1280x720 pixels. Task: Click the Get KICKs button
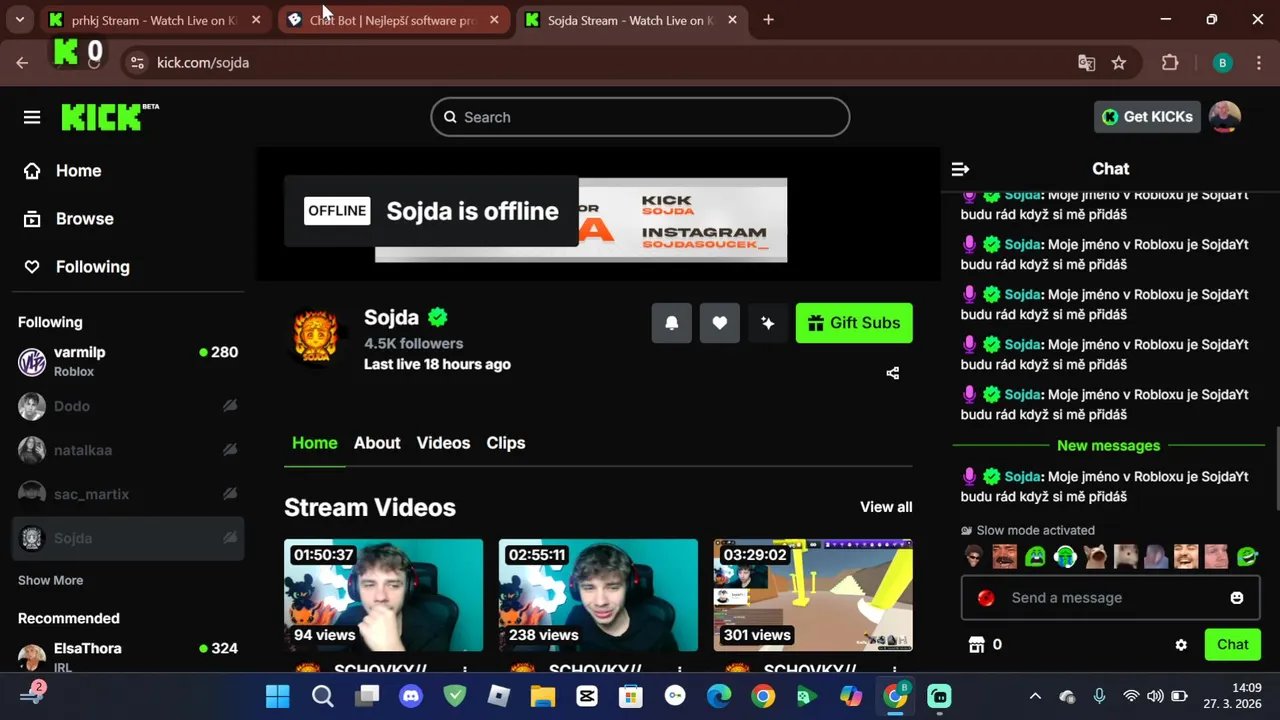click(x=1147, y=117)
